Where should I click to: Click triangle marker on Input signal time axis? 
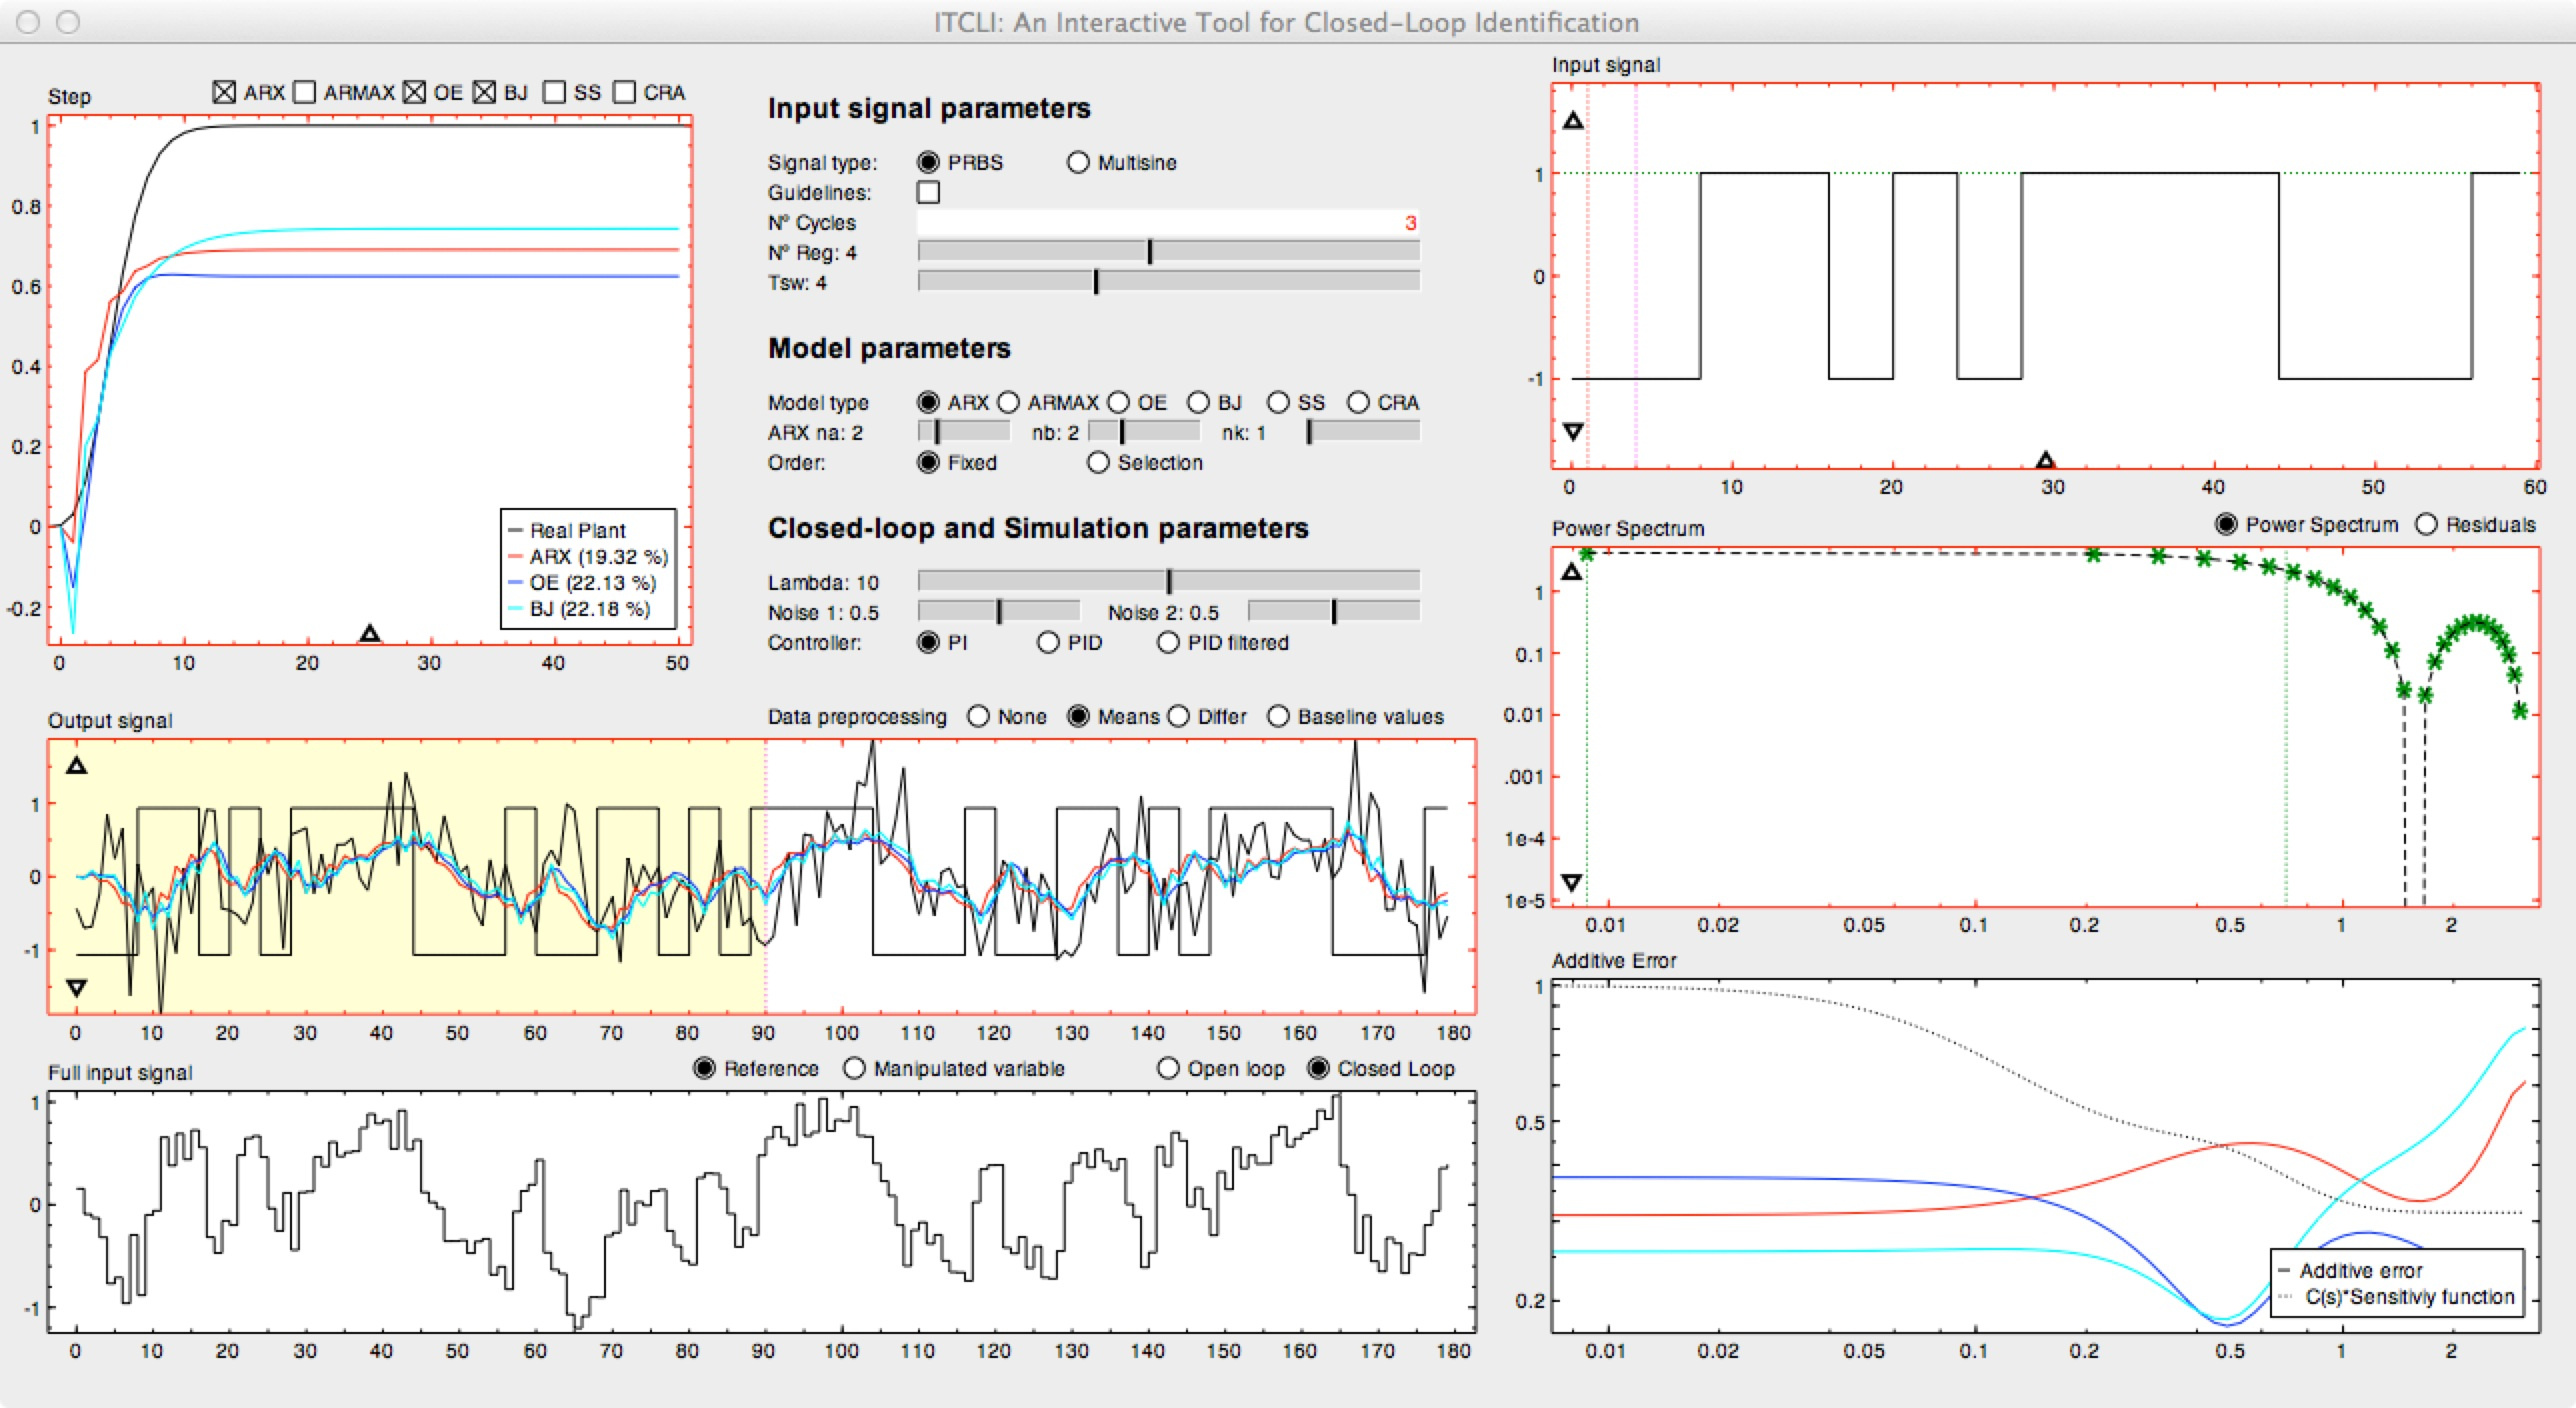[x=2045, y=460]
